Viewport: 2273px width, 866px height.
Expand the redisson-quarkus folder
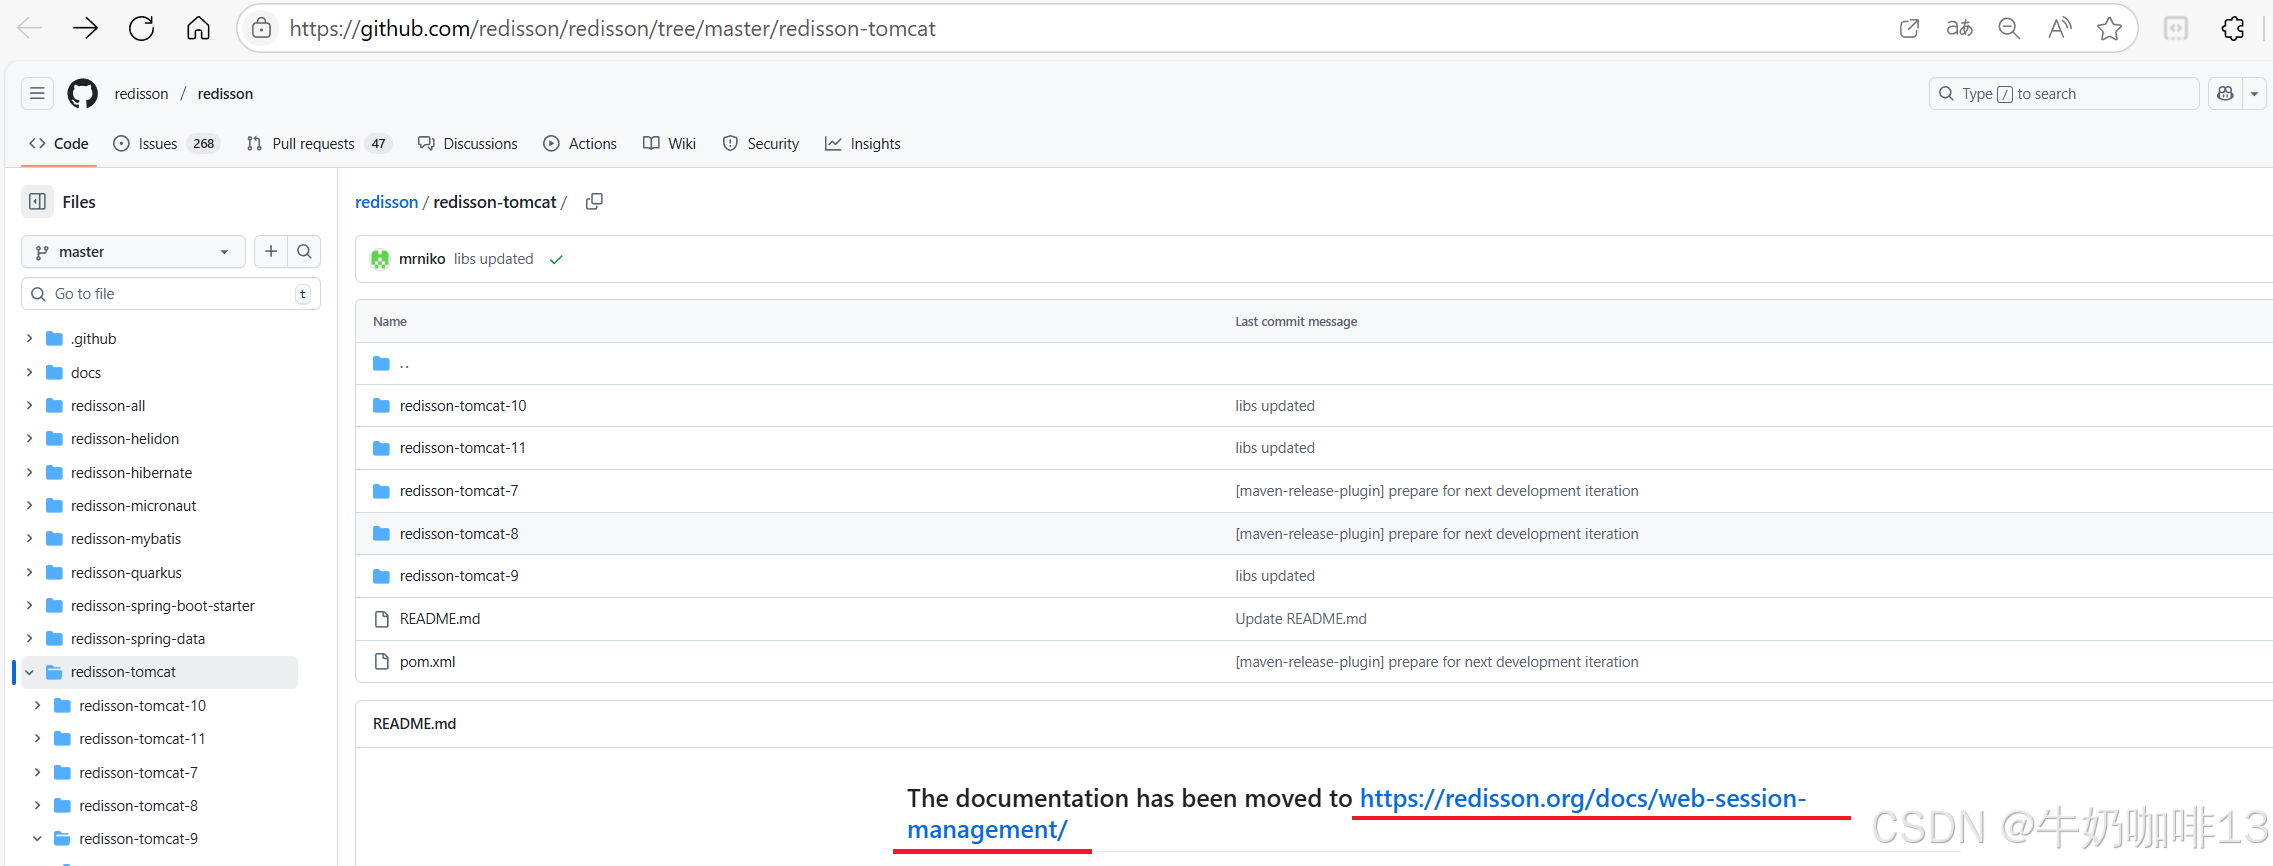(29, 572)
